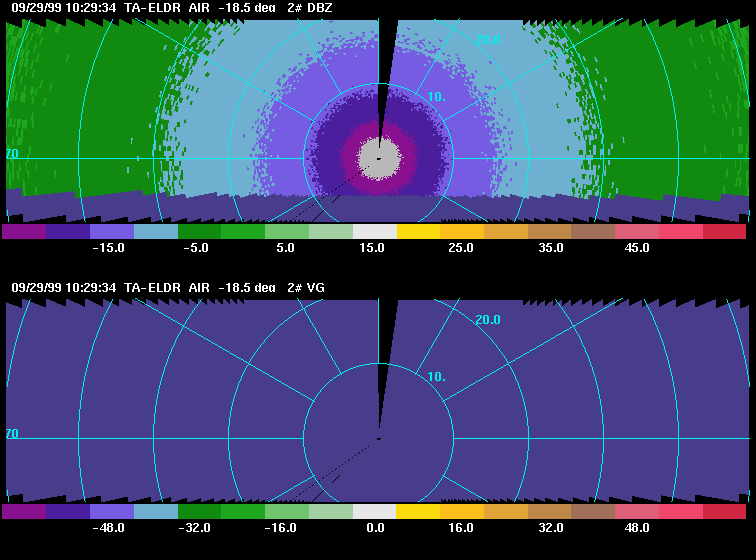756x560 pixels.
Task: Click the 48.0 label under VG color bar
Action: point(637,528)
